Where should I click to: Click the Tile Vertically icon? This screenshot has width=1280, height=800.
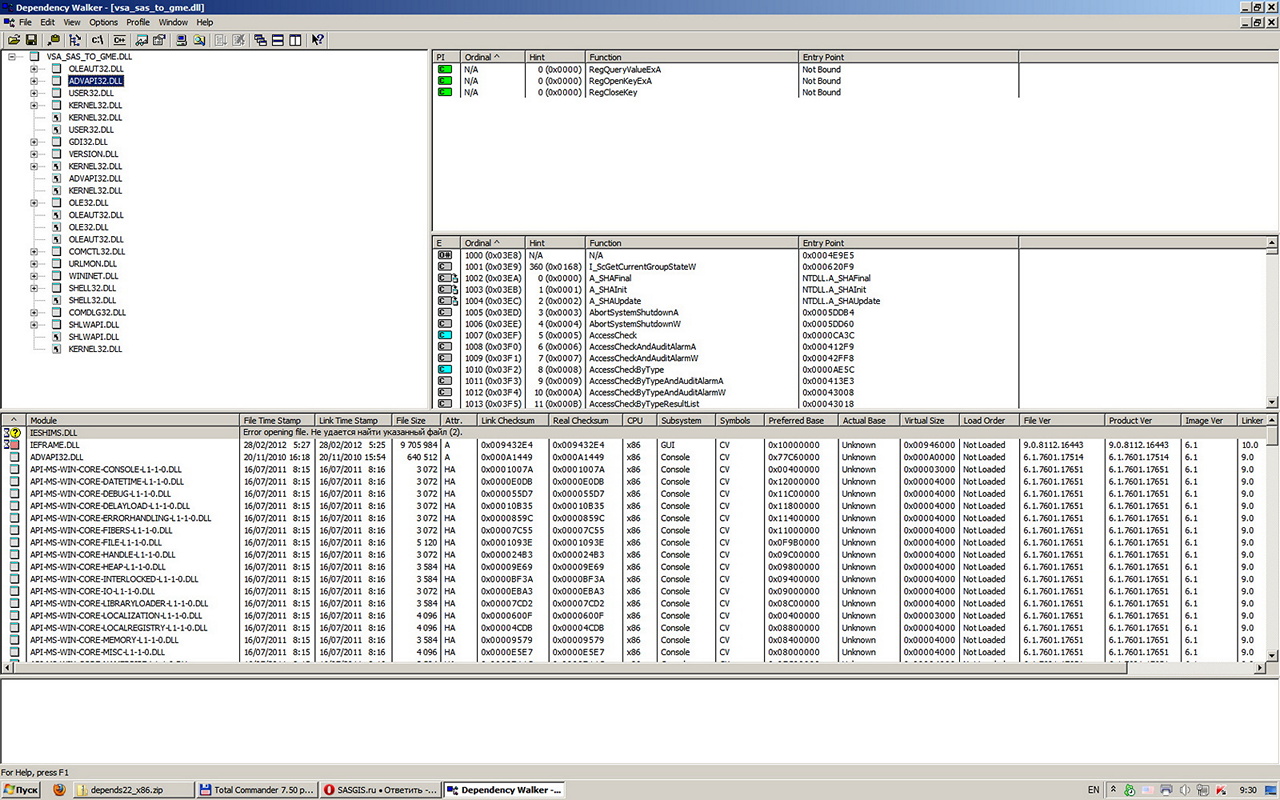(x=295, y=40)
